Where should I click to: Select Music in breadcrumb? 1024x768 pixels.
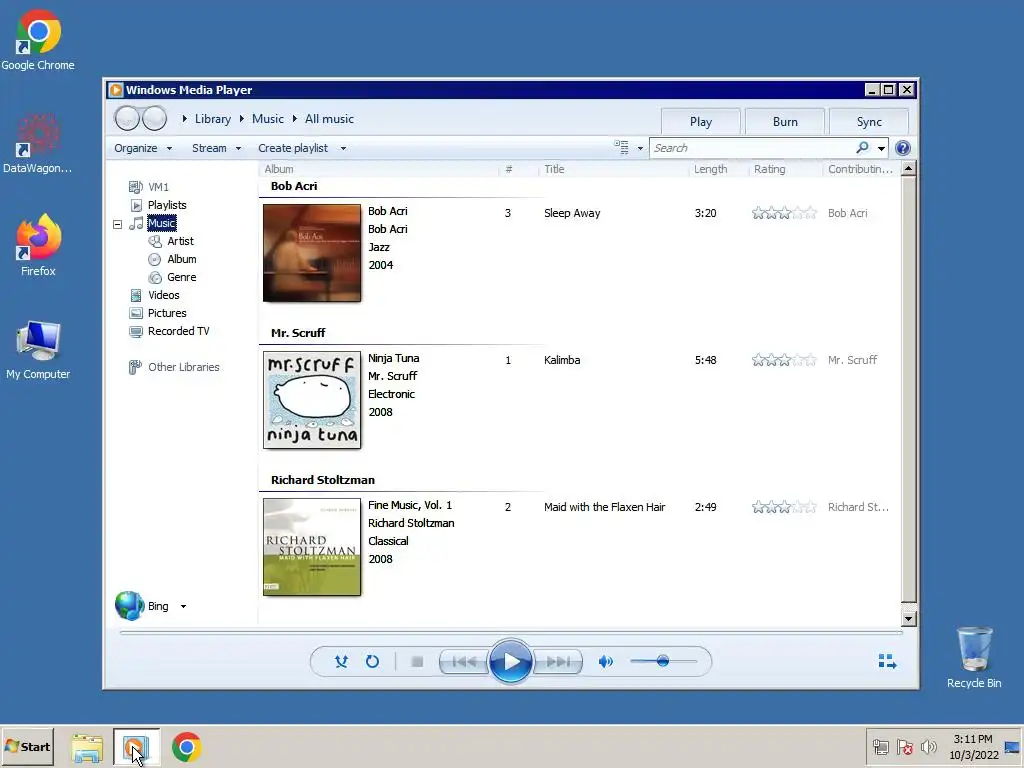[x=268, y=119]
